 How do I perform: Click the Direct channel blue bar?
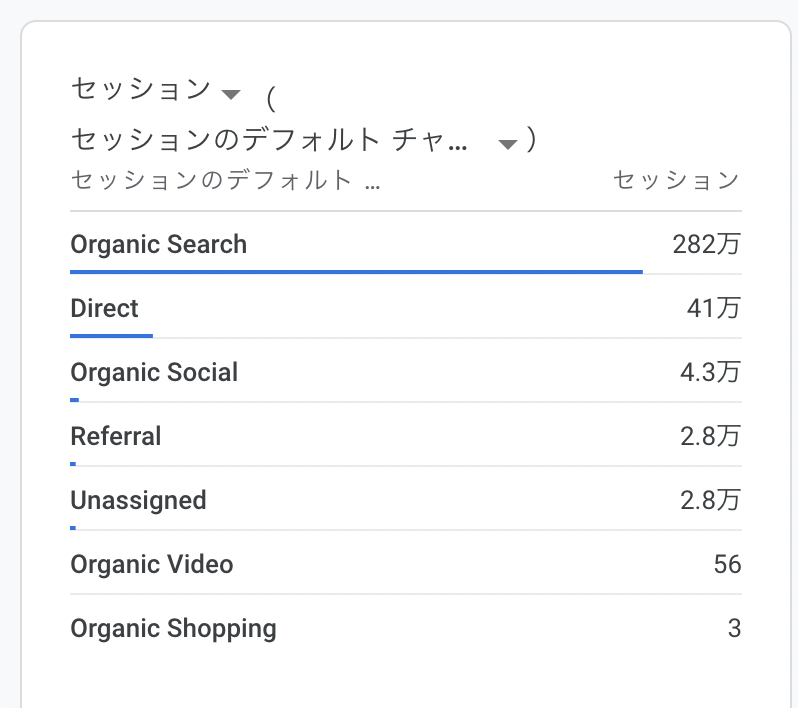(111, 336)
